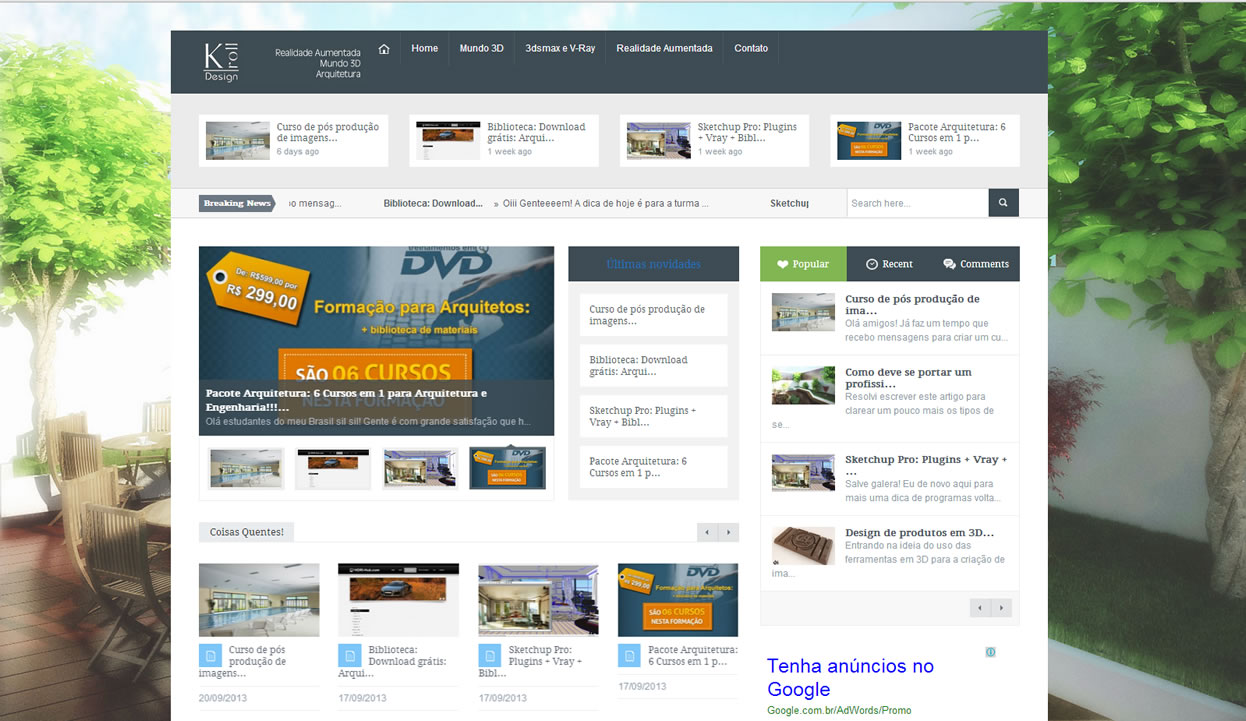Open Mundo 3D menu item
The width and height of the screenshot is (1246, 721).
tap(482, 48)
